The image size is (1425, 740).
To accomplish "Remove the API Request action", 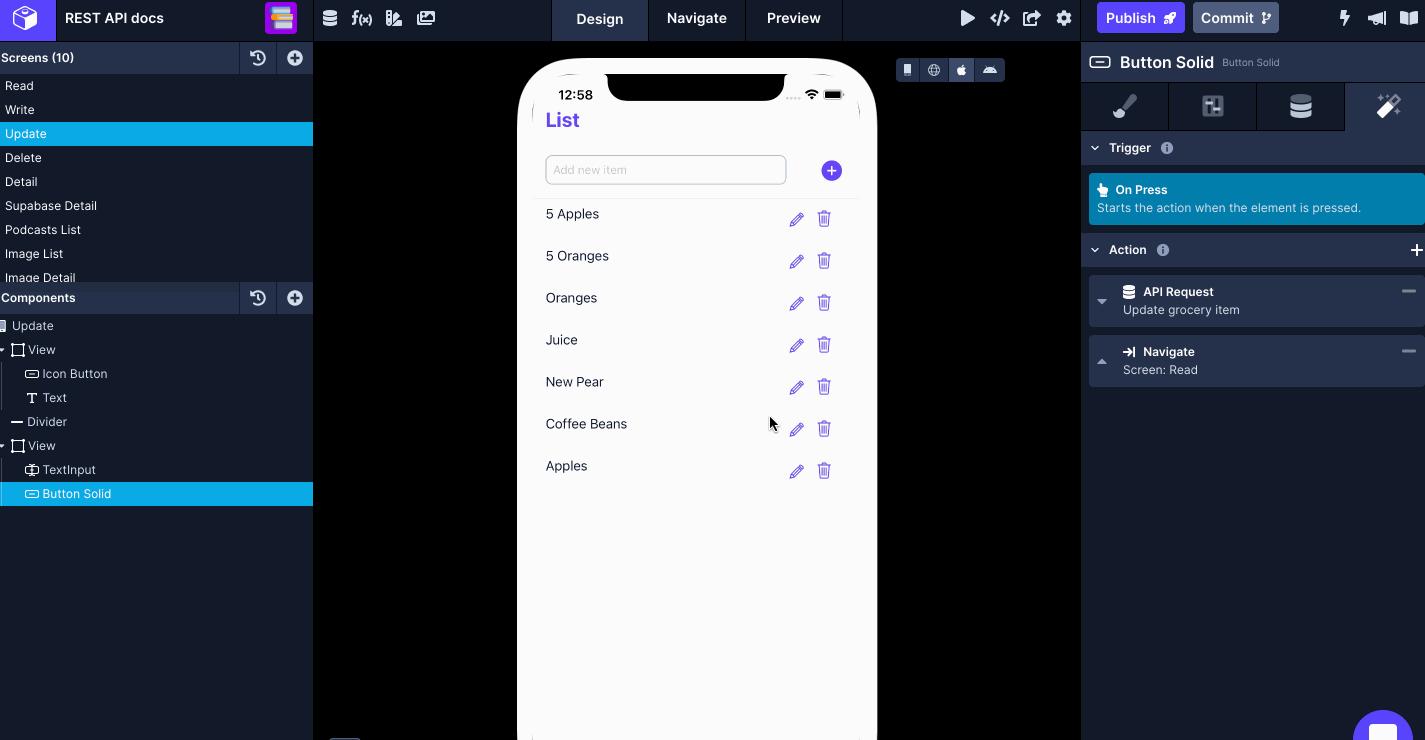I will point(1409,291).
